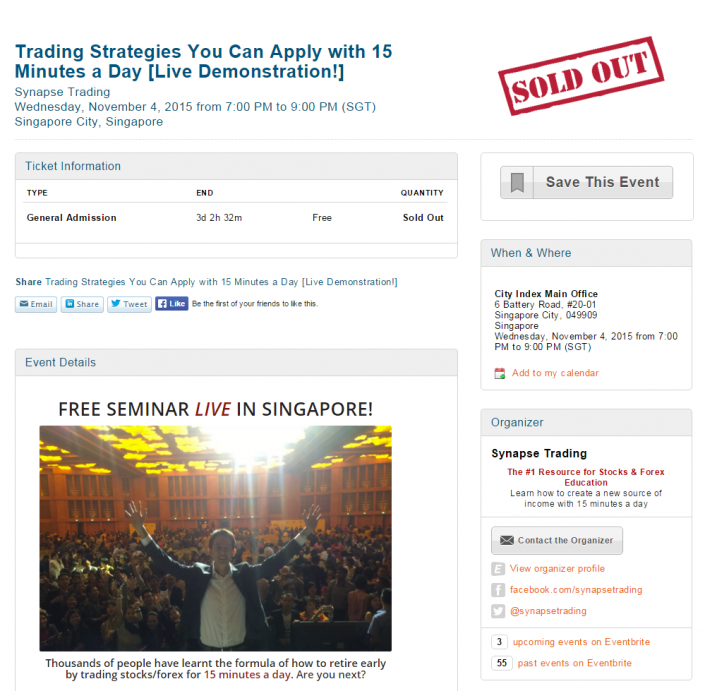Contact the Organizer
Screen dimensions: 705x691
click(x=557, y=540)
